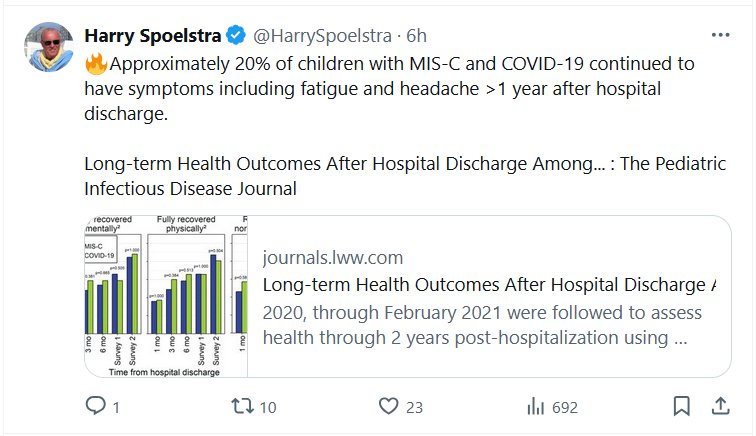Click the tweet text about MIS-C

tap(400, 88)
